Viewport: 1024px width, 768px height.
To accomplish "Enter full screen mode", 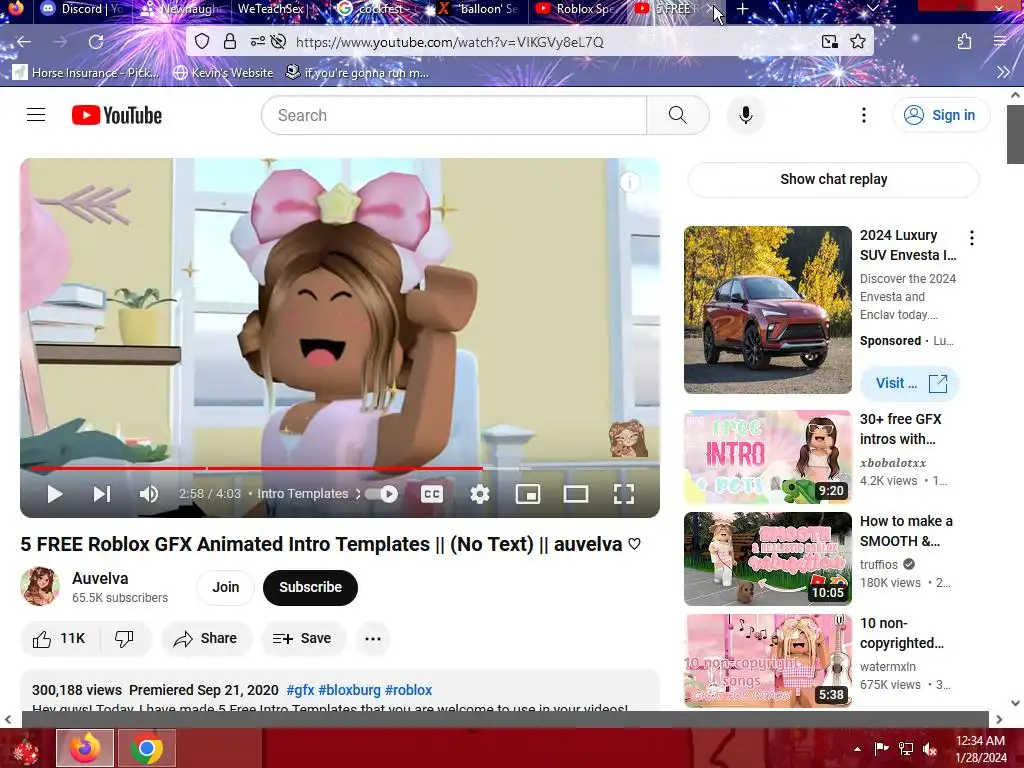I will pos(624,494).
